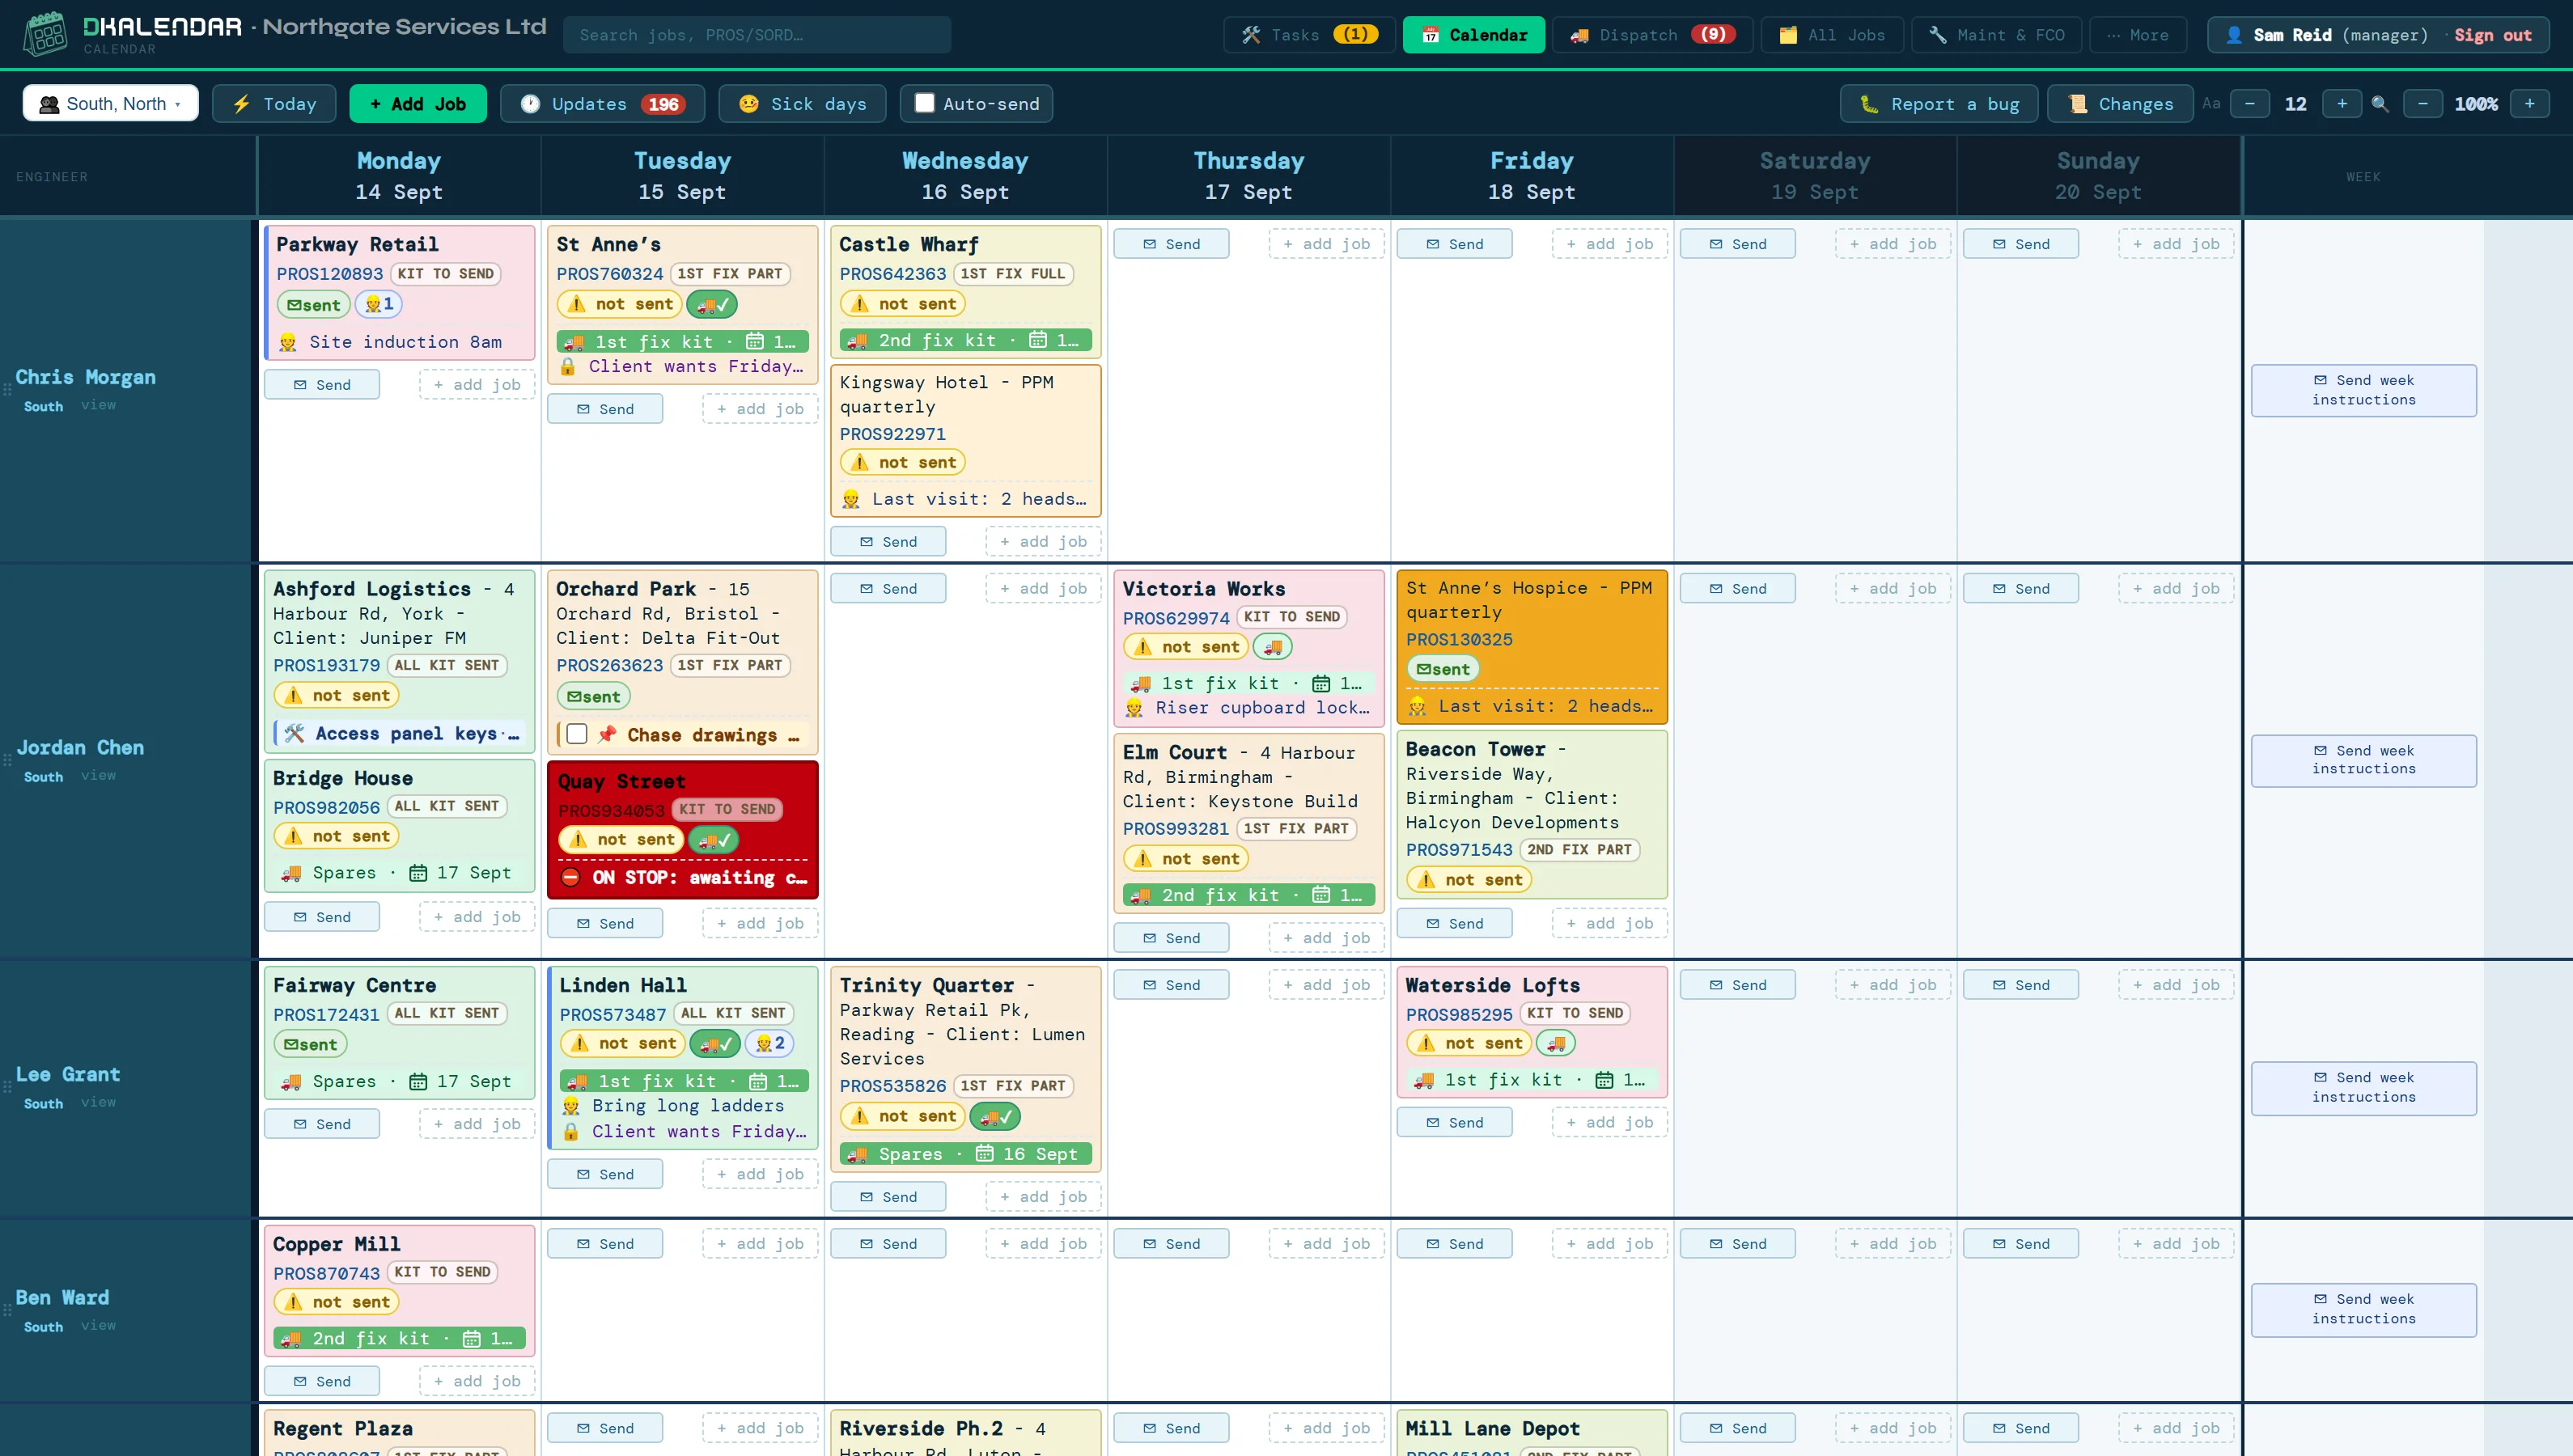This screenshot has width=2573, height=1456.
Task: Open the More menu in top navigation
Action: (2138, 35)
